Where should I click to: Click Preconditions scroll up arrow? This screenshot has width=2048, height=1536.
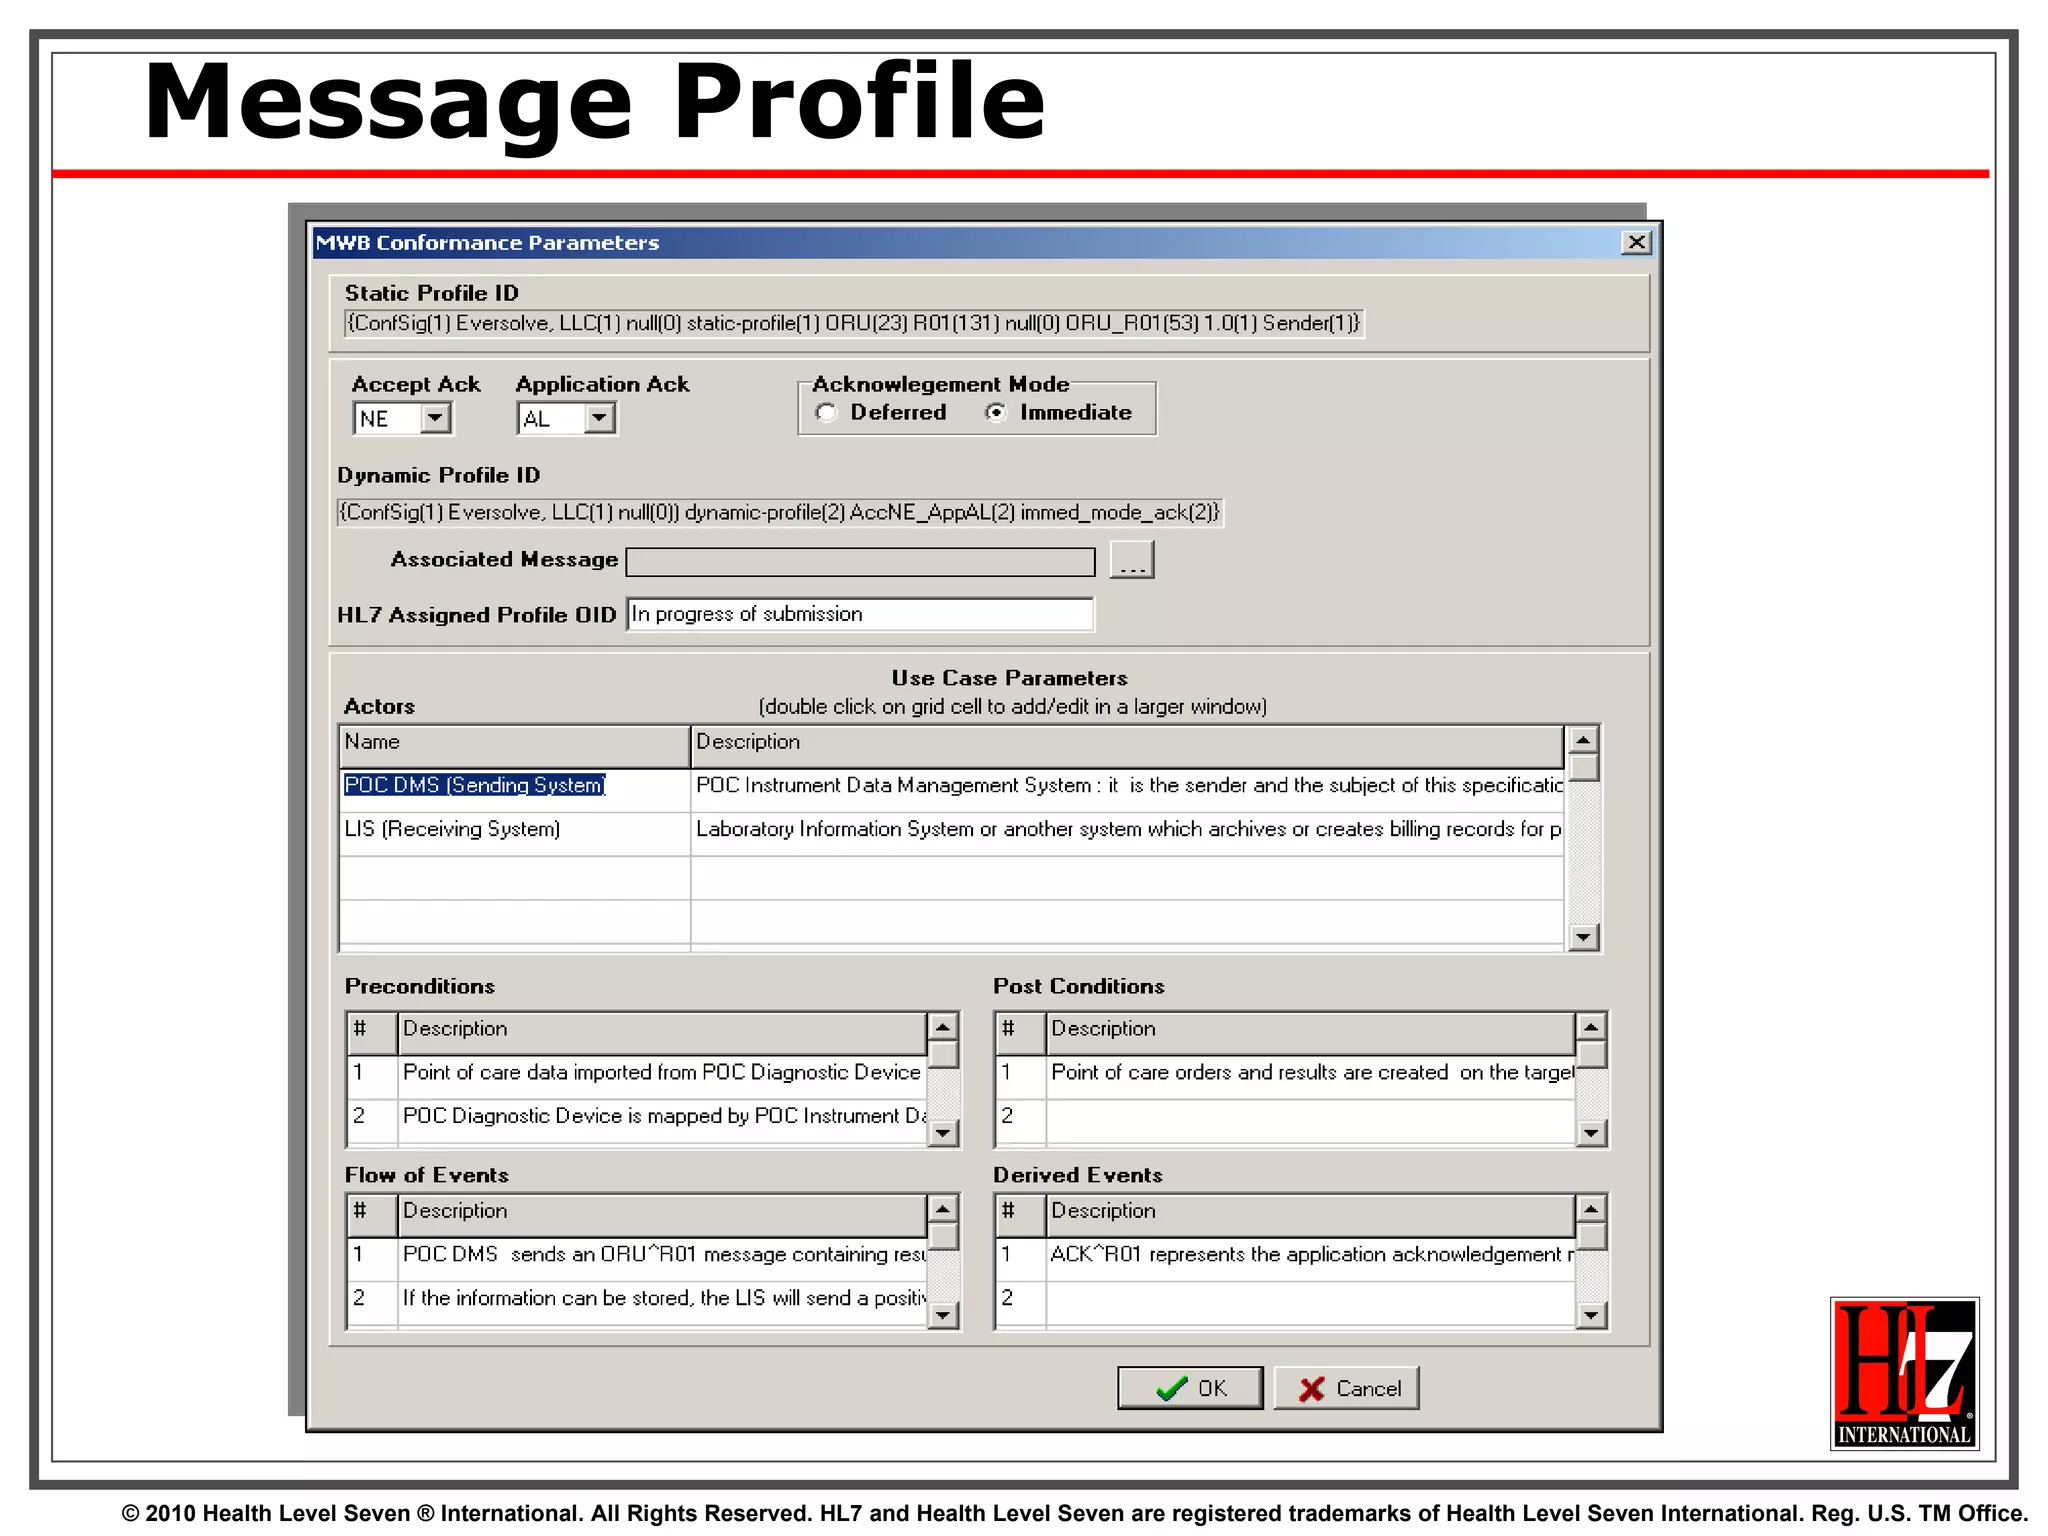click(943, 1027)
